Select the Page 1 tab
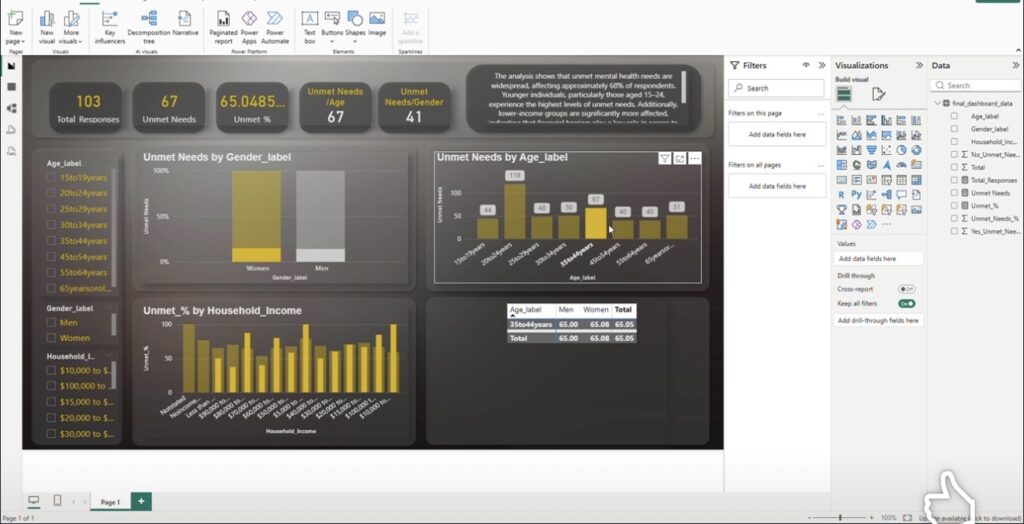The width and height of the screenshot is (1024, 524). coord(110,502)
